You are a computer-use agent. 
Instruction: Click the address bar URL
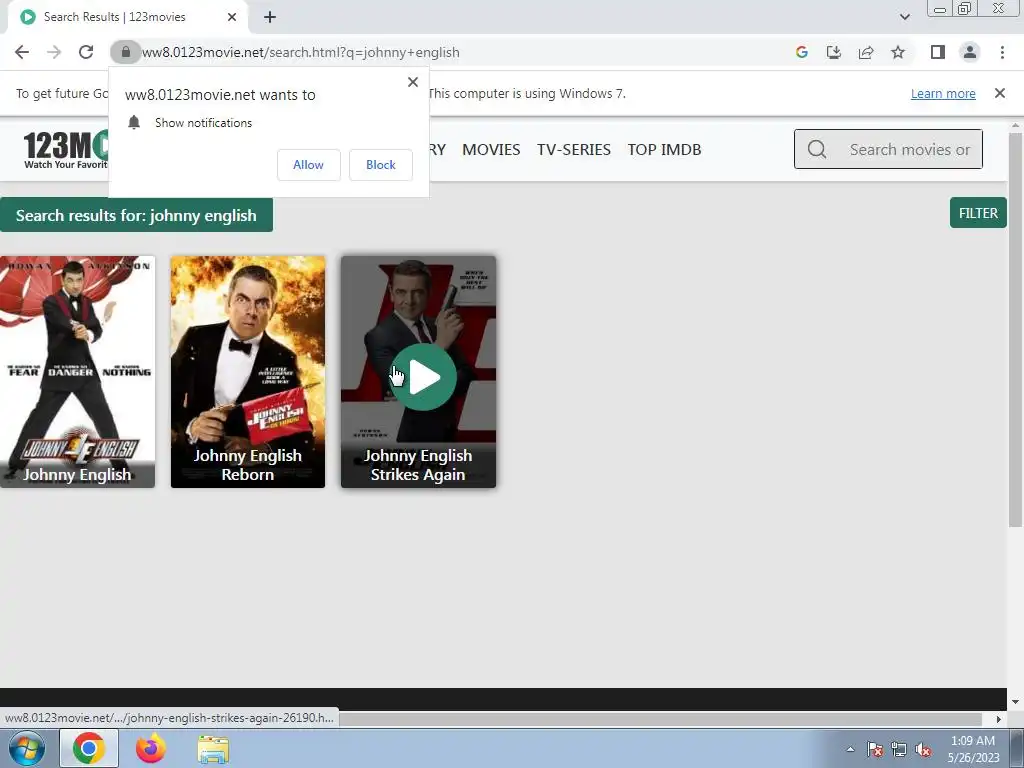click(x=301, y=52)
